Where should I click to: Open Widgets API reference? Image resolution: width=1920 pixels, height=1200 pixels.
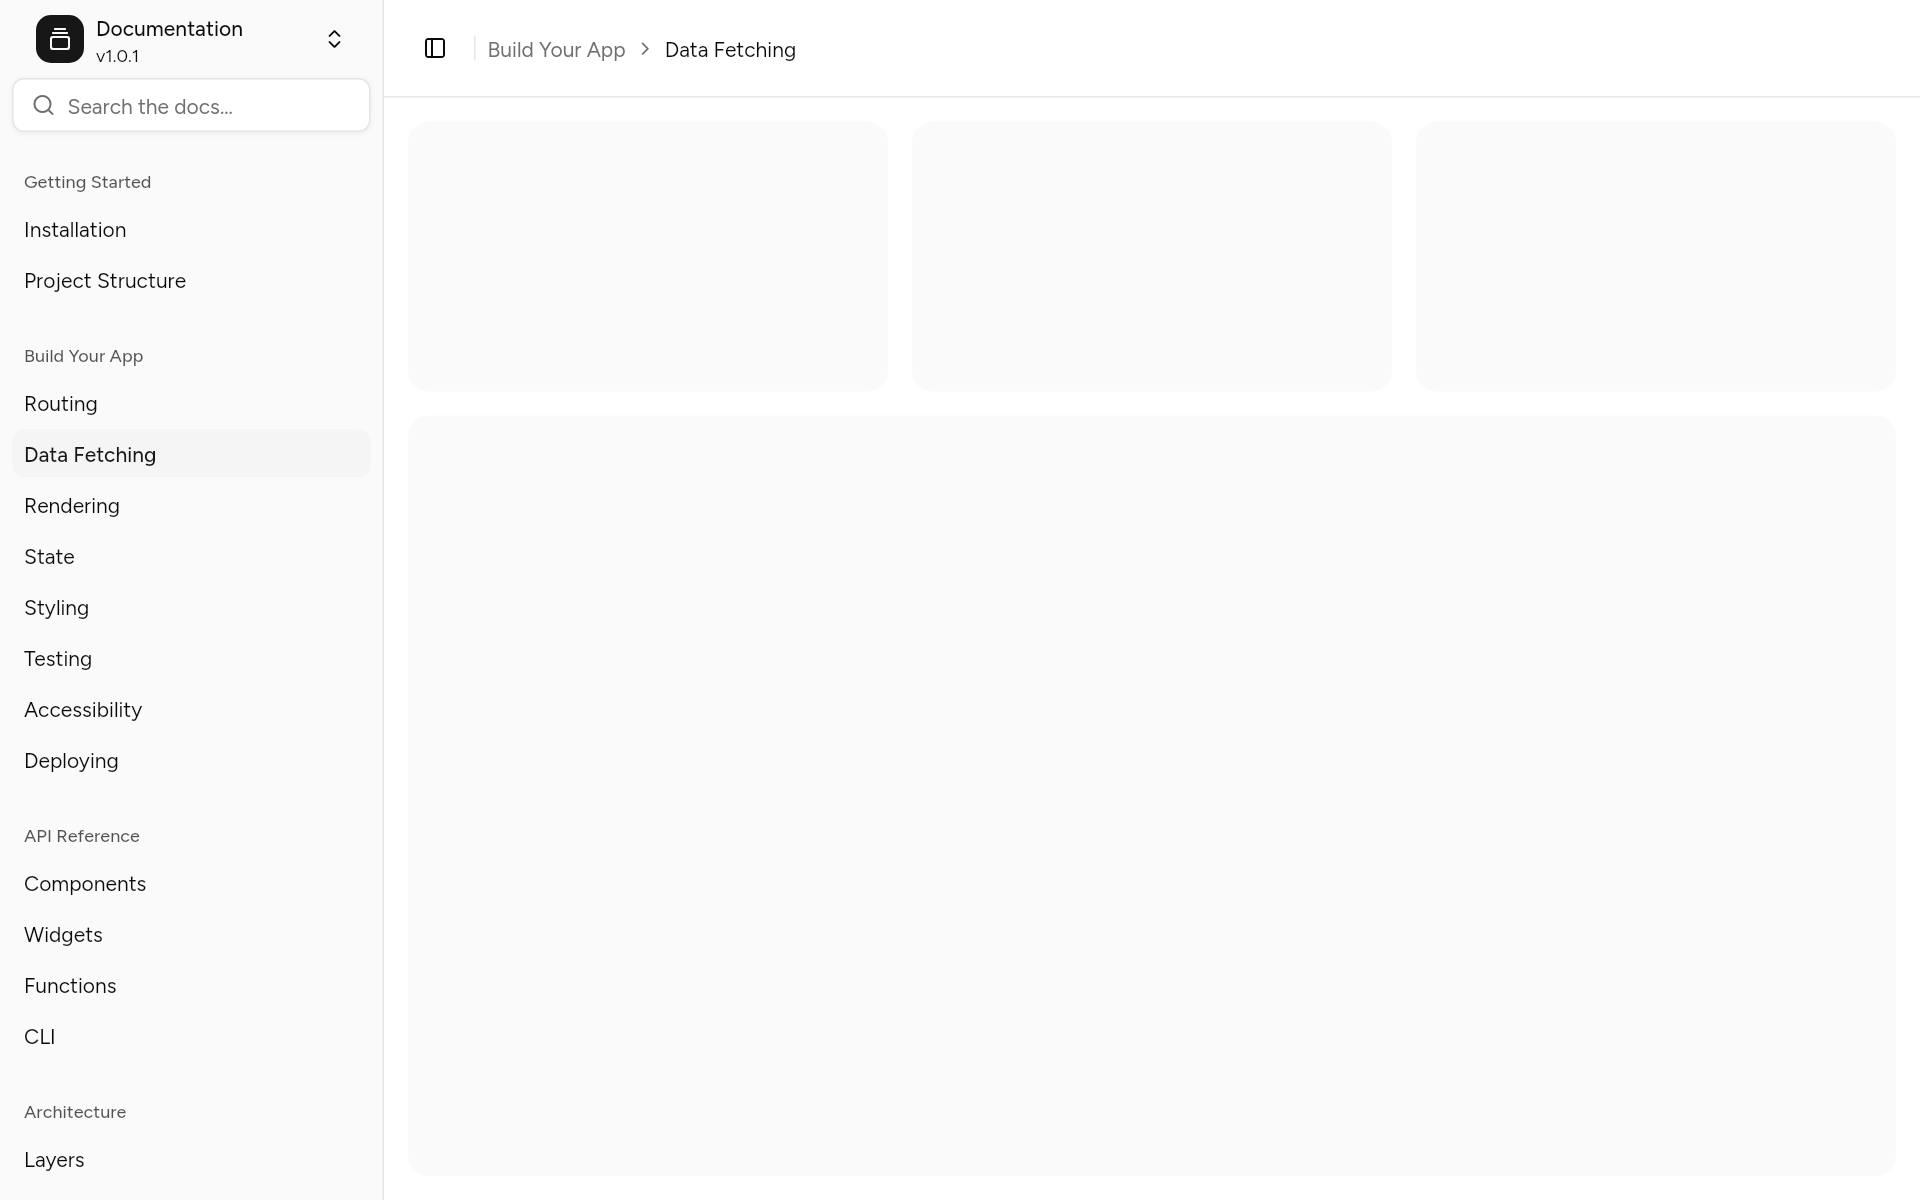coord(191,935)
